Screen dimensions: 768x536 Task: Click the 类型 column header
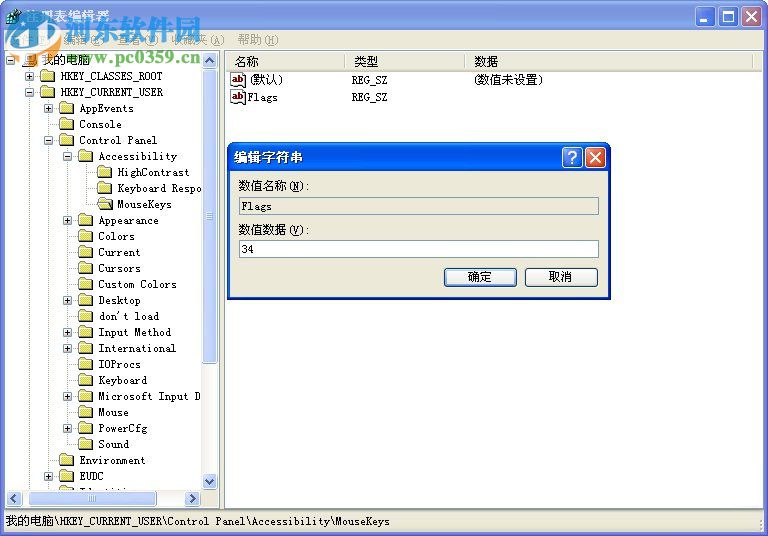point(405,61)
